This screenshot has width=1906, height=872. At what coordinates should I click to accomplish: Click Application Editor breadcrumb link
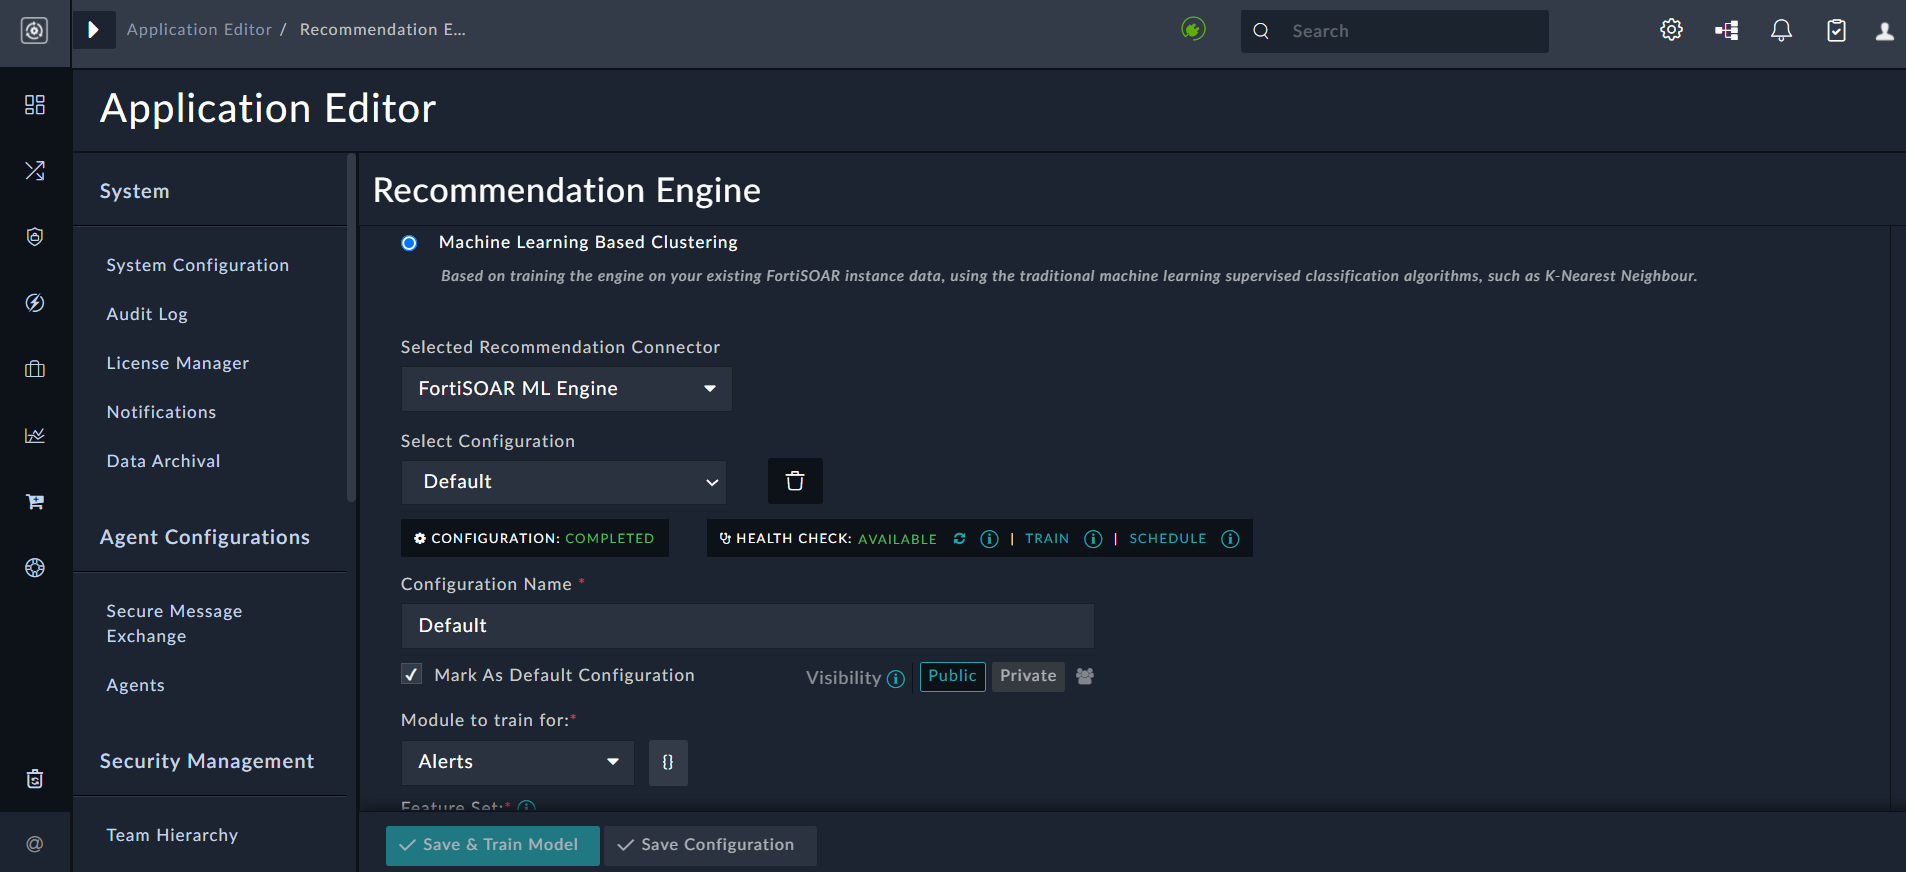click(199, 30)
